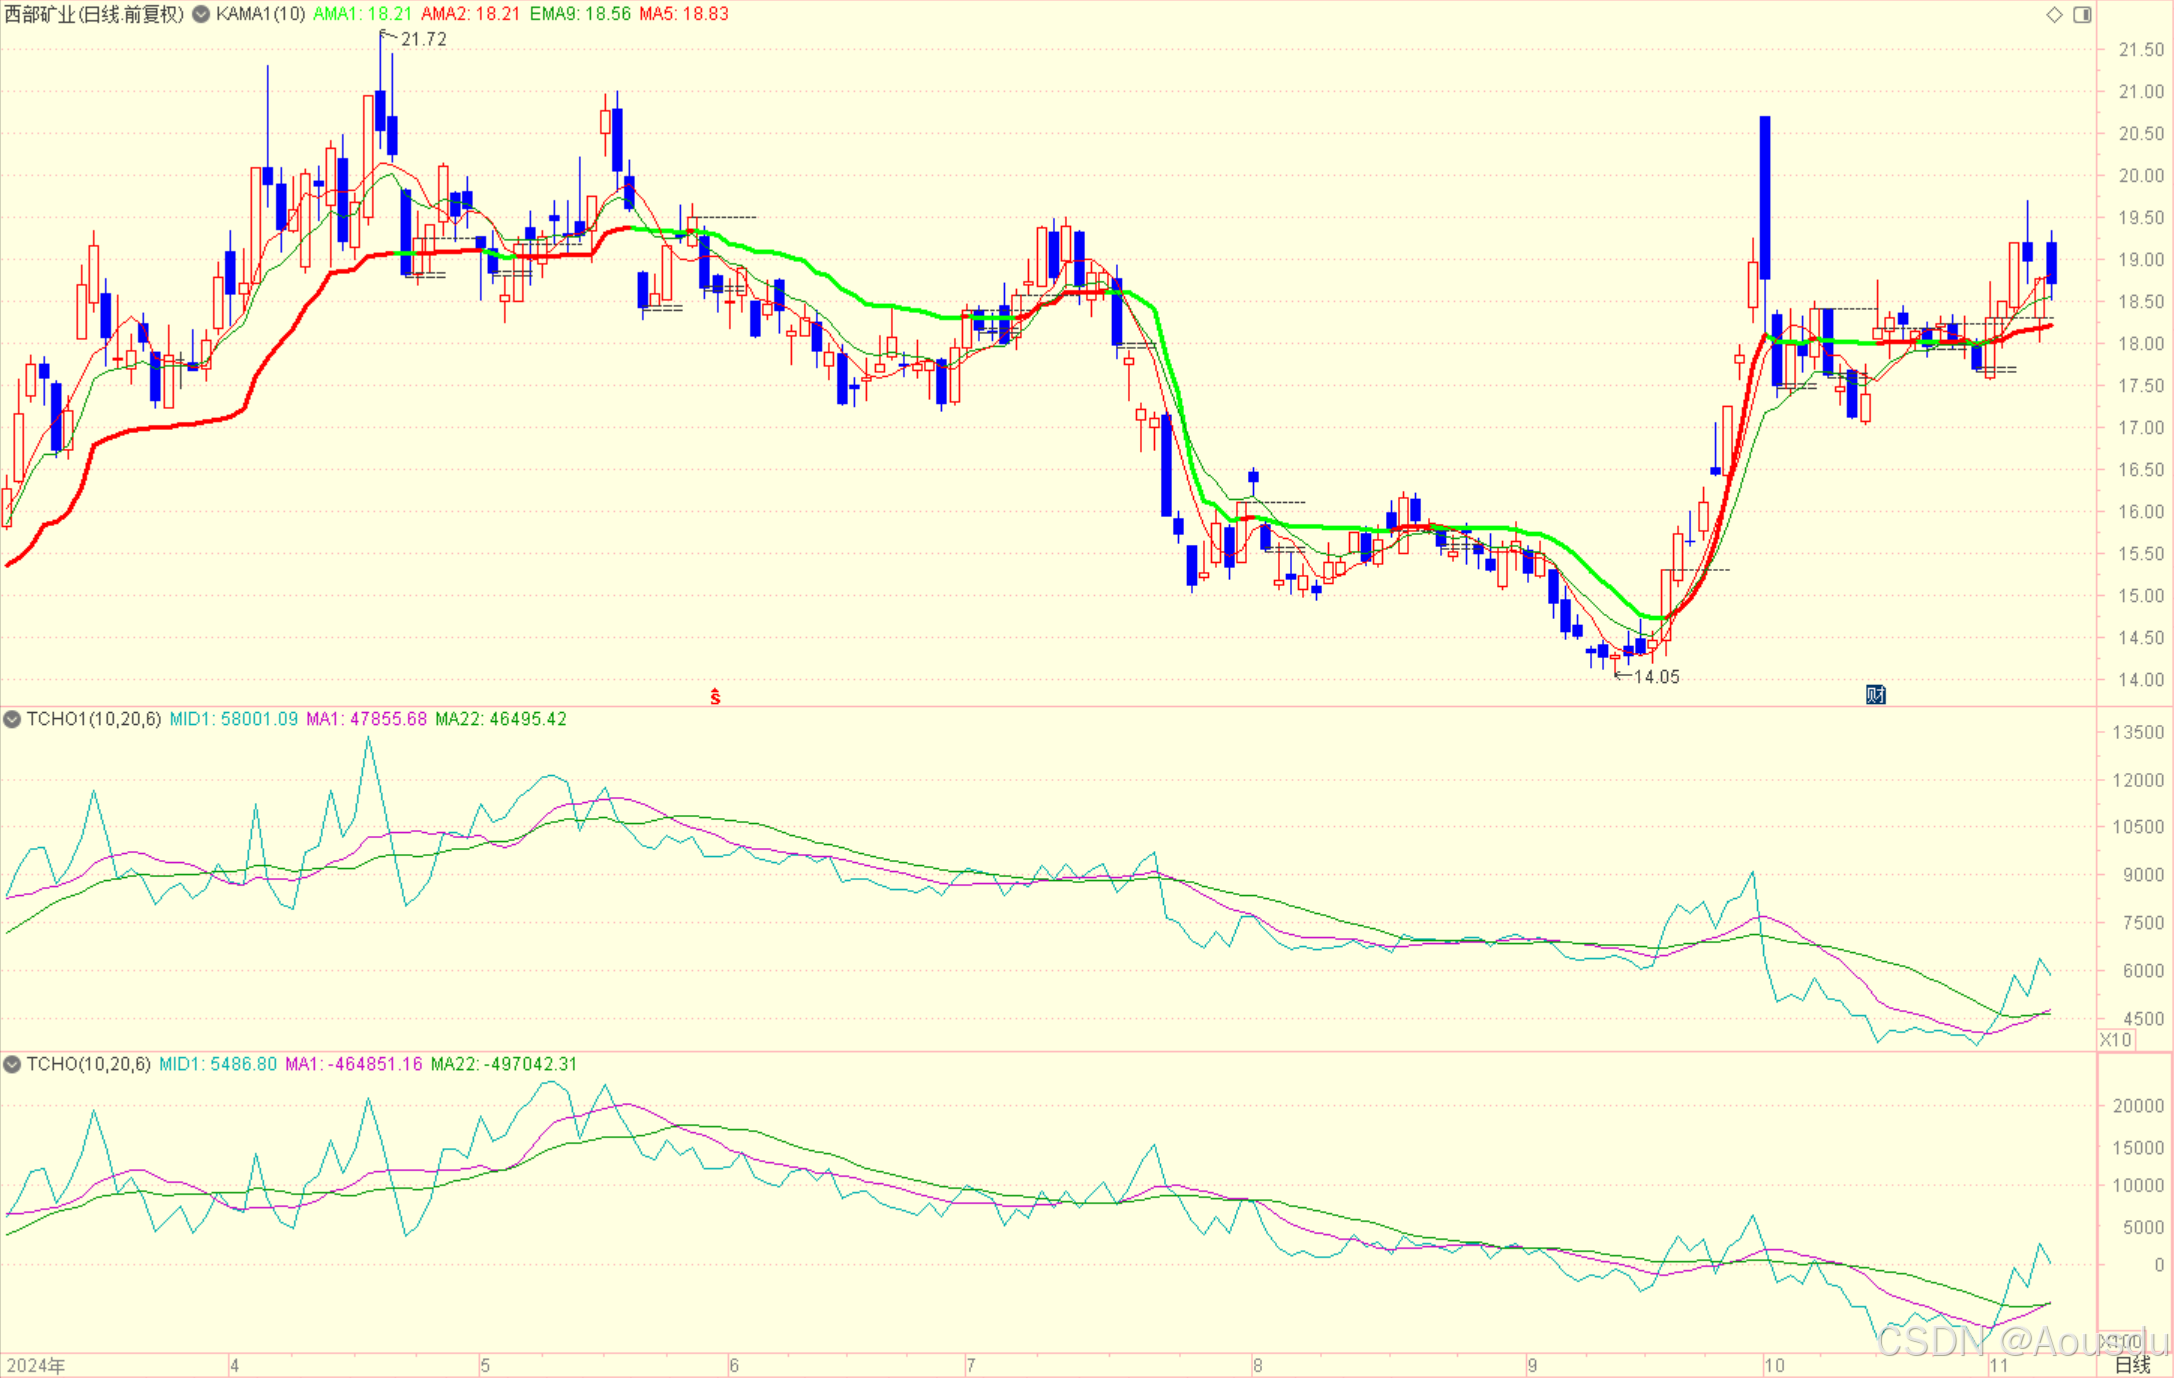Open the blue 财 financial info marker
2174x1378 pixels.
(x=1875, y=694)
